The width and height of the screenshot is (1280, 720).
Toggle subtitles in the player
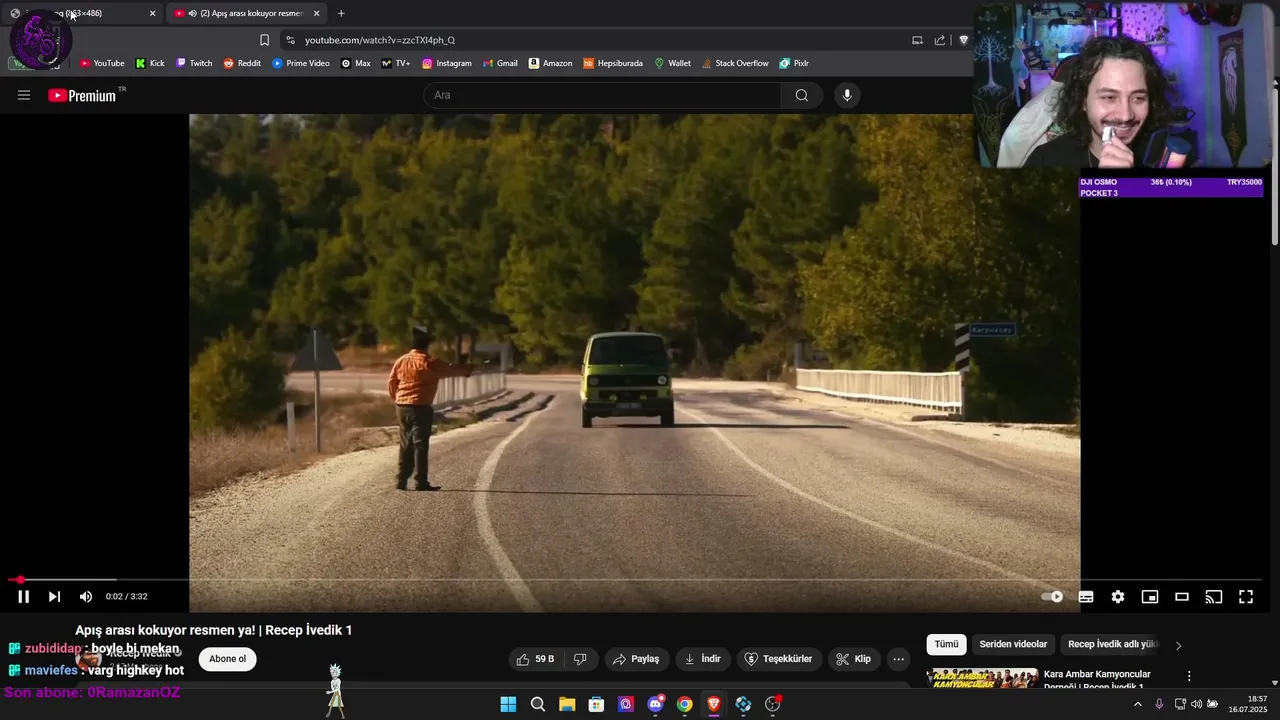[1086, 597]
